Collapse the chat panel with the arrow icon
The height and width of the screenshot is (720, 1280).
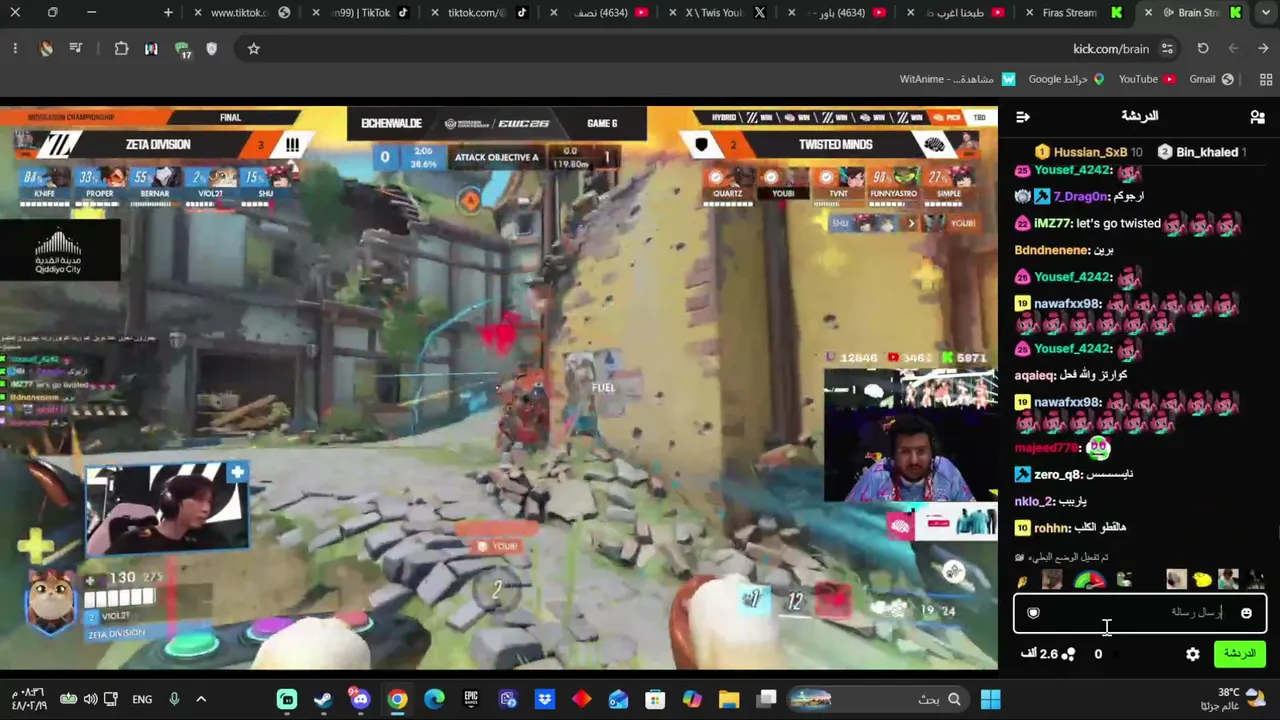pos(1022,117)
